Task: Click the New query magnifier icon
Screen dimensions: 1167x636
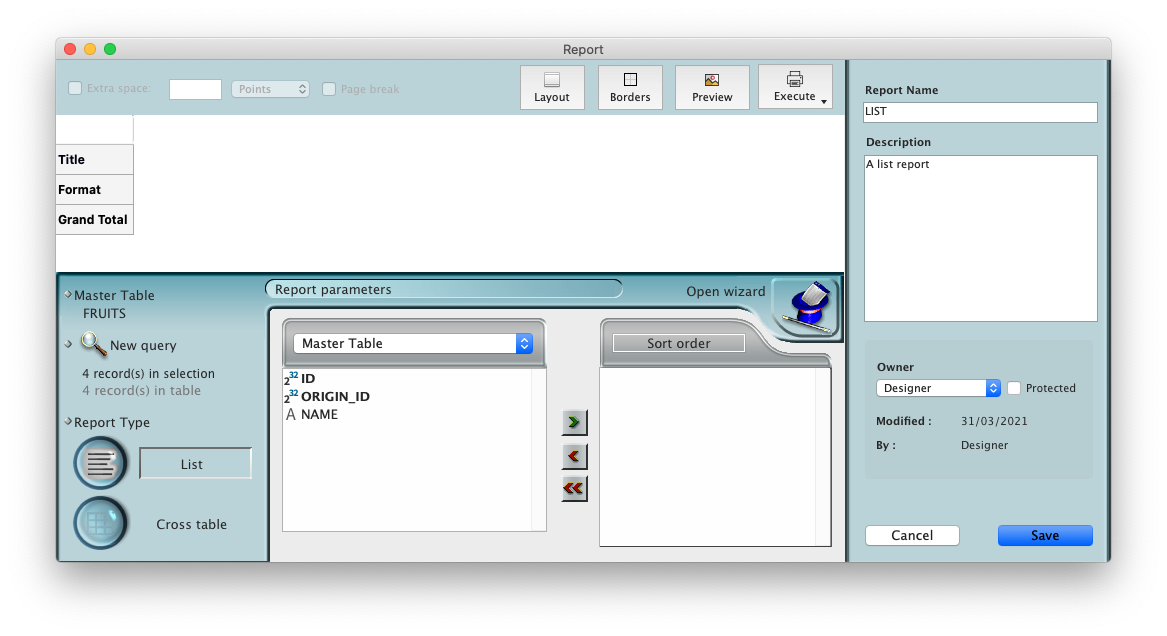Action: 93,344
